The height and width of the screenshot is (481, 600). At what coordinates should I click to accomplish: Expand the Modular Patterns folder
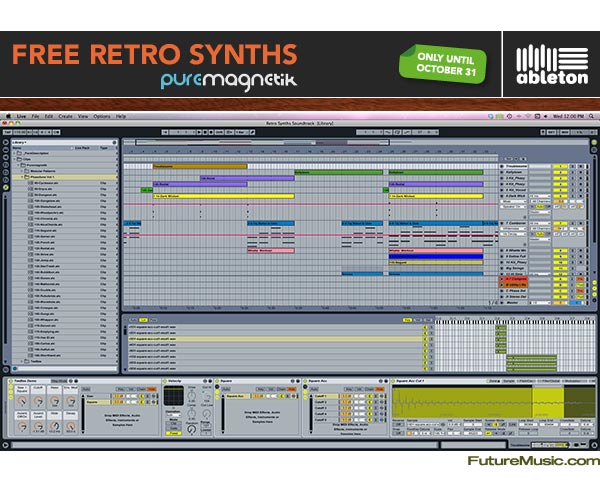22,171
